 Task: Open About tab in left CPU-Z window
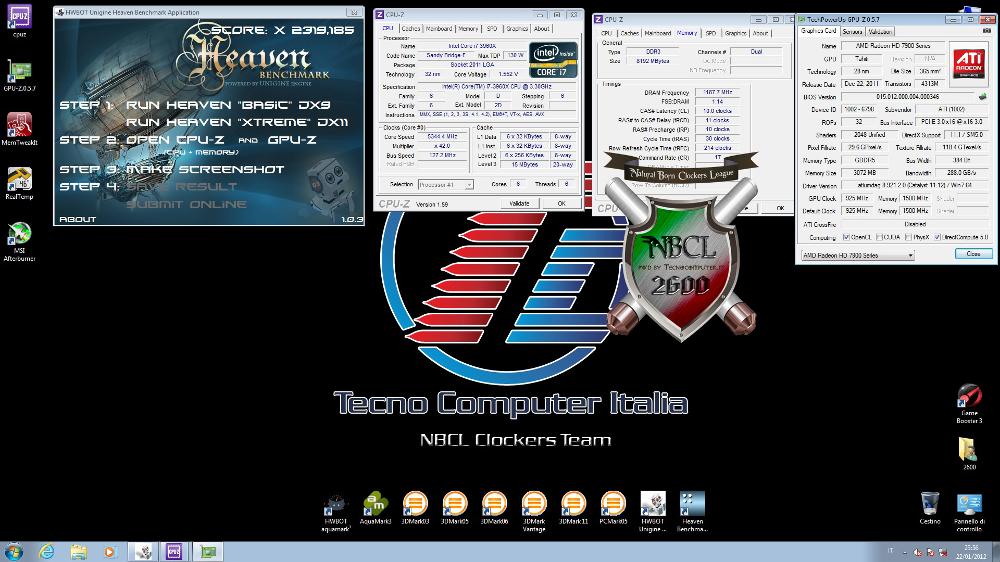click(541, 29)
